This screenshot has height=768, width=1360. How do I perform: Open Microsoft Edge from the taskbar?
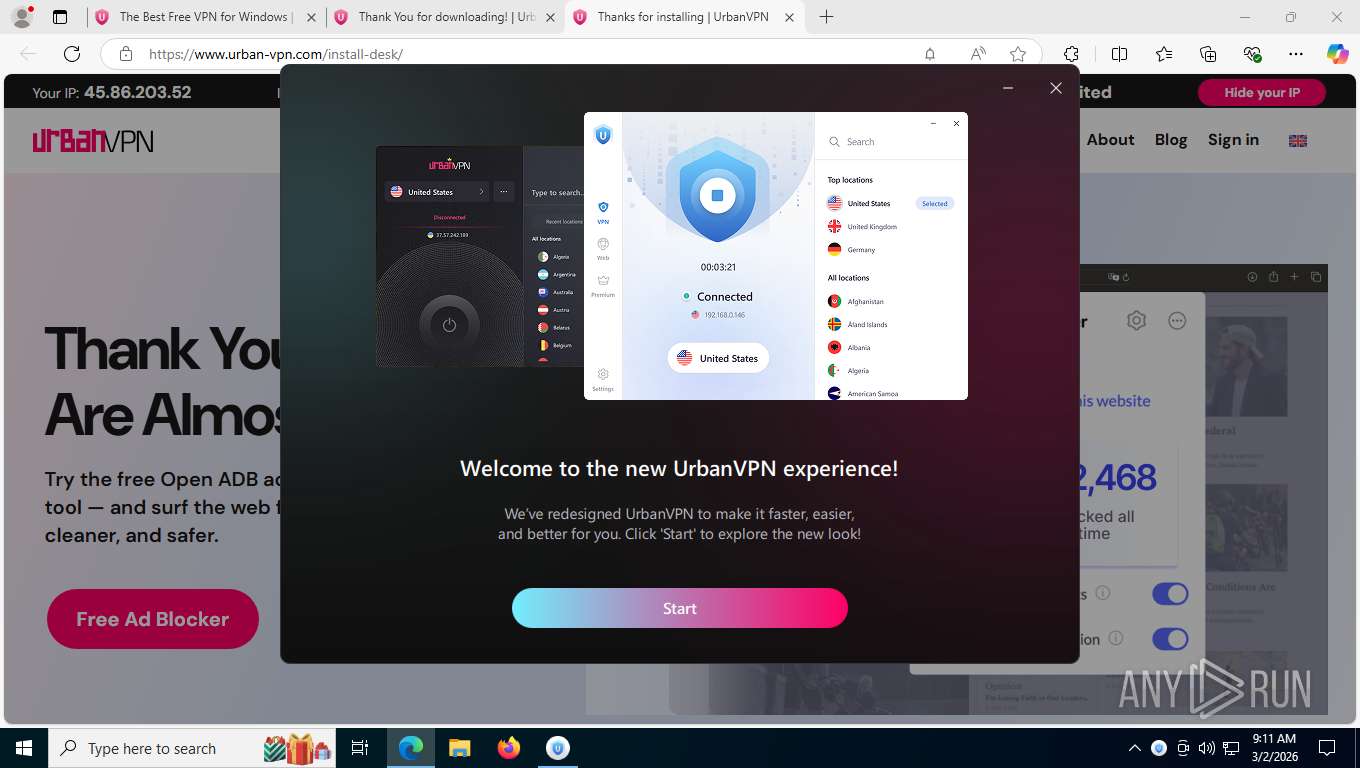(x=411, y=748)
